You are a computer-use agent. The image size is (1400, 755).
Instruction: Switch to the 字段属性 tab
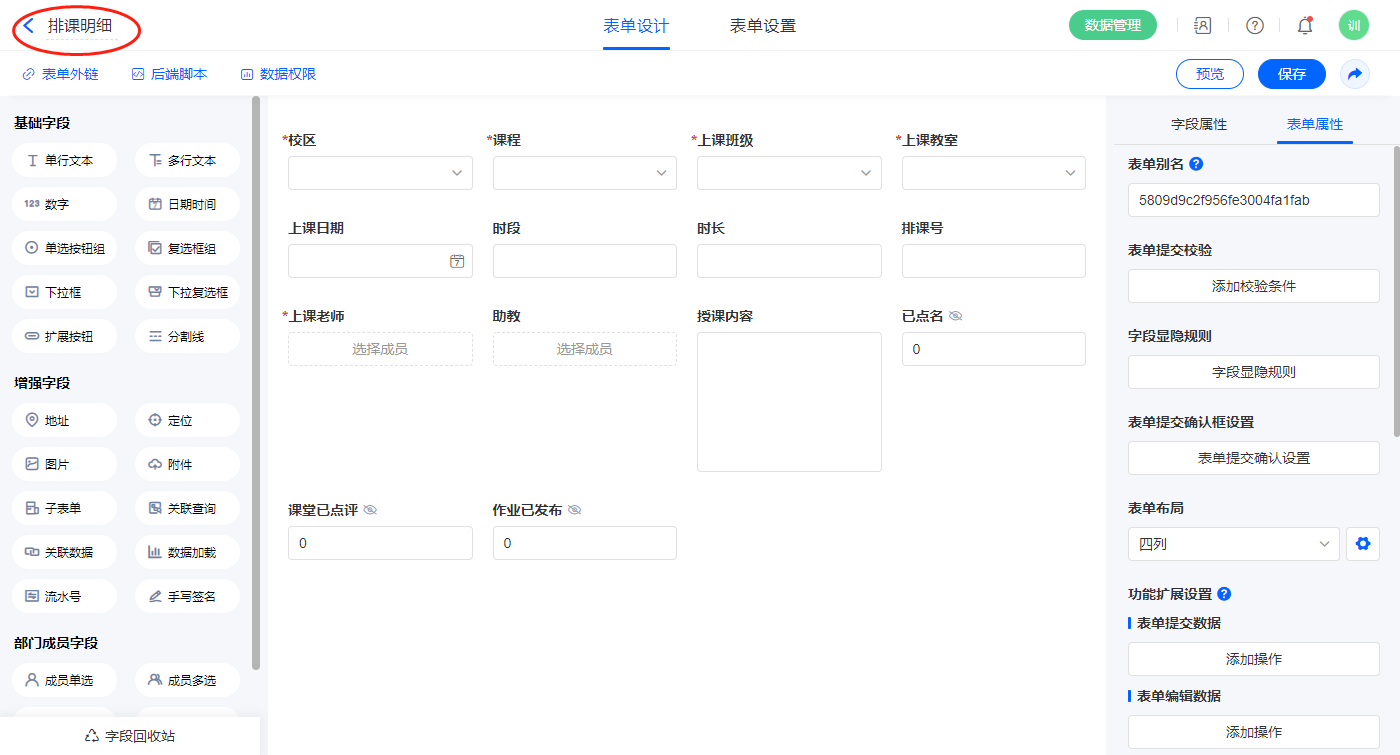click(1198, 124)
